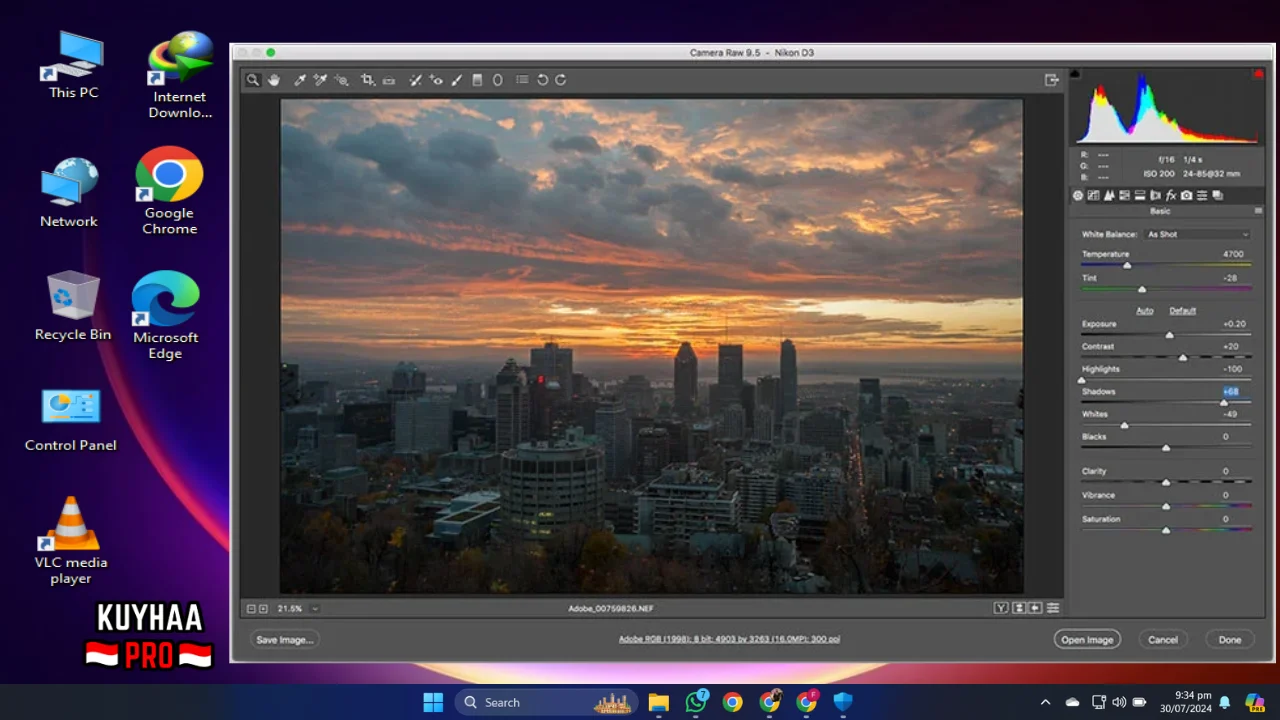The width and height of the screenshot is (1280, 720).
Task: Copy current settings to Before icon
Action: point(1035,608)
